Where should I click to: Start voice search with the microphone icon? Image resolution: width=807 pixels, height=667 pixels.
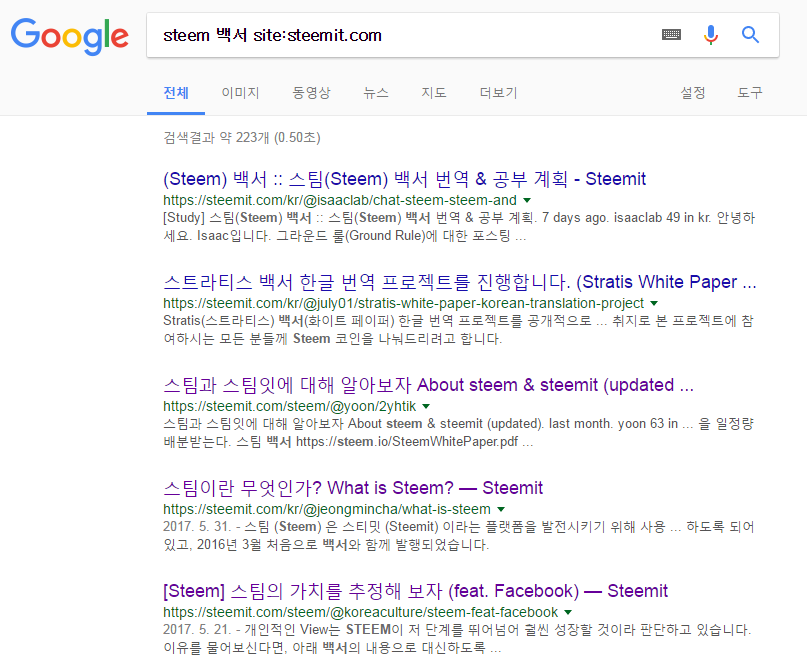tap(711, 35)
